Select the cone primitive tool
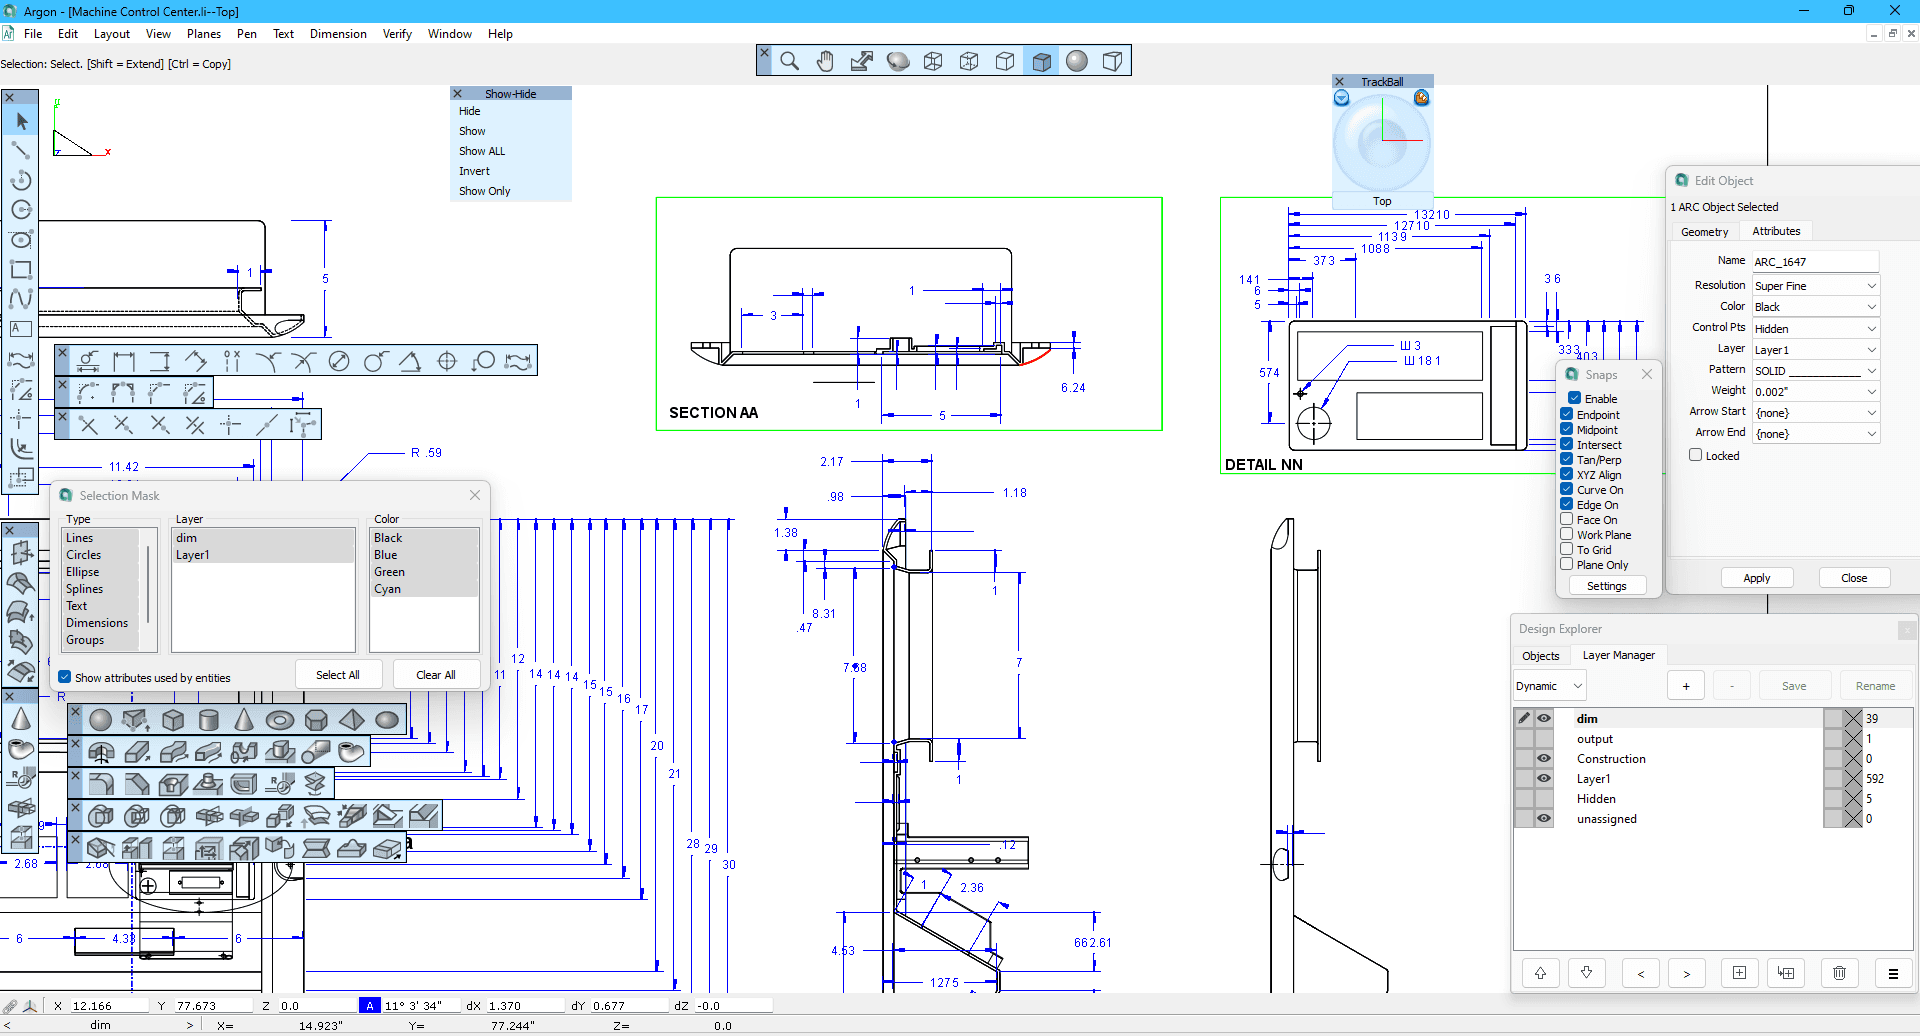The image size is (1920, 1036). [x=244, y=719]
